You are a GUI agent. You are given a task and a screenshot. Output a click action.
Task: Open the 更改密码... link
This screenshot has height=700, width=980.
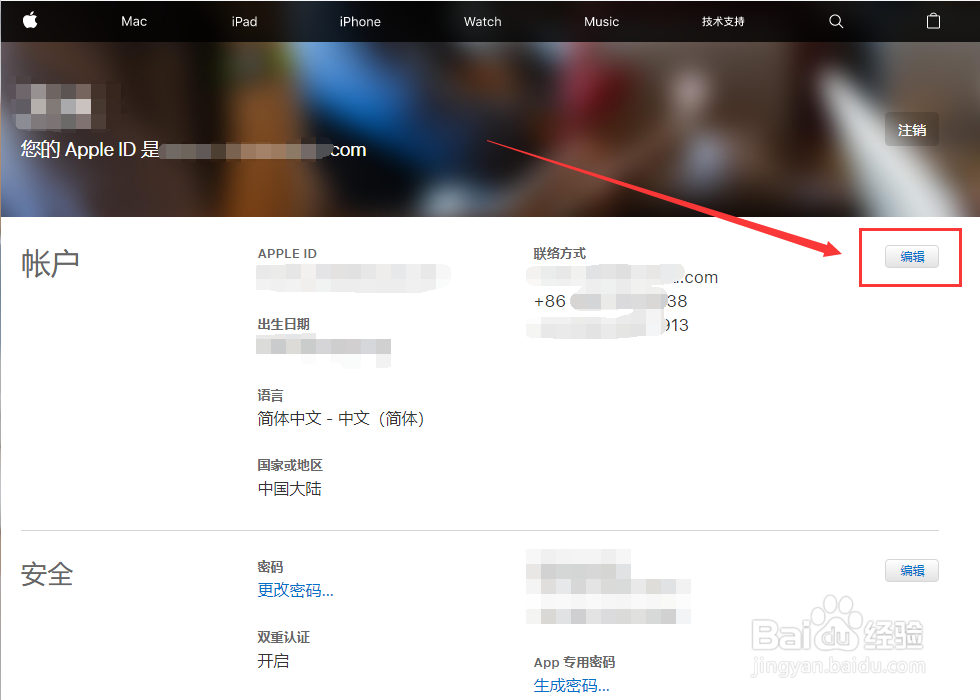295,590
